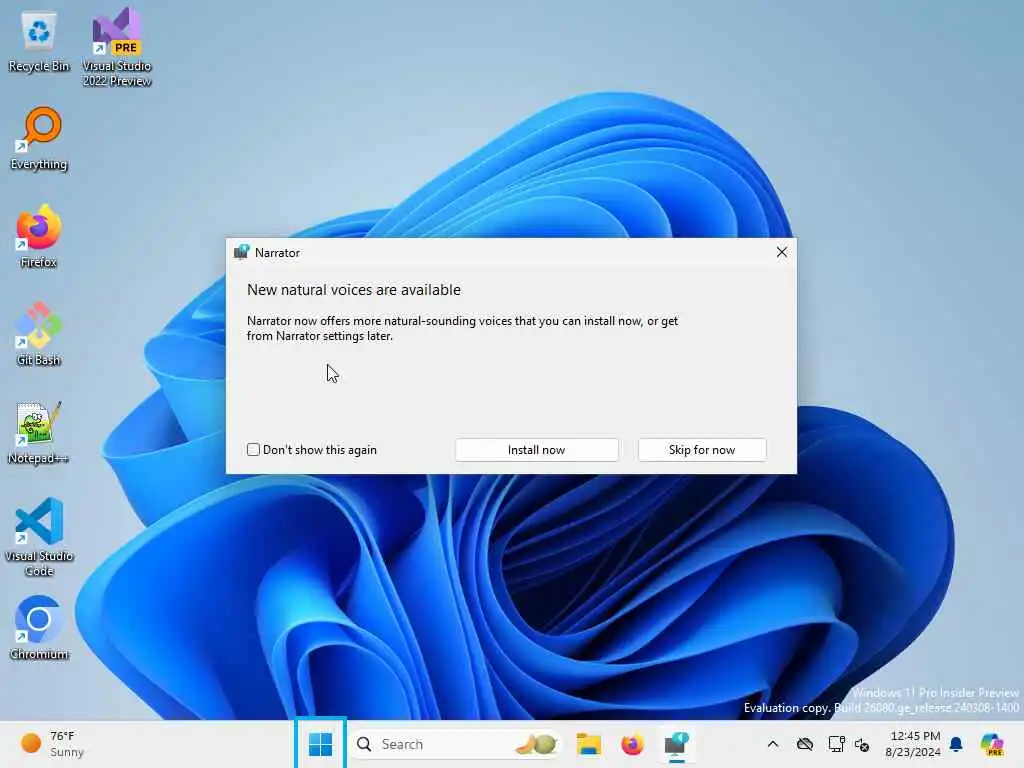The height and width of the screenshot is (768, 1024).
Task: Open Copilot Preview in the taskbar
Action: click(x=991, y=744)
